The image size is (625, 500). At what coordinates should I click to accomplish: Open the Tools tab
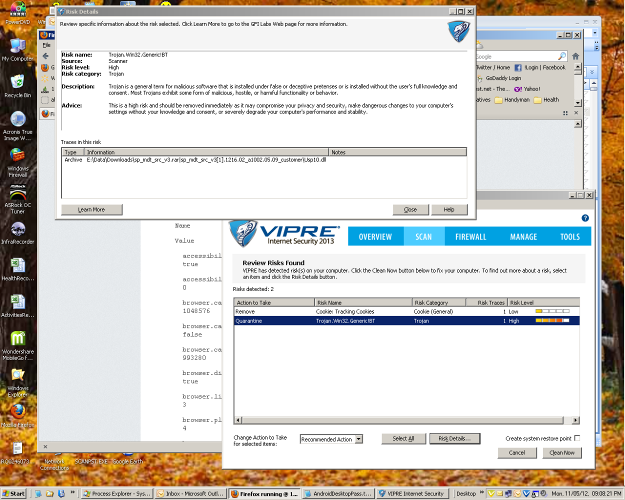[570, 237]
